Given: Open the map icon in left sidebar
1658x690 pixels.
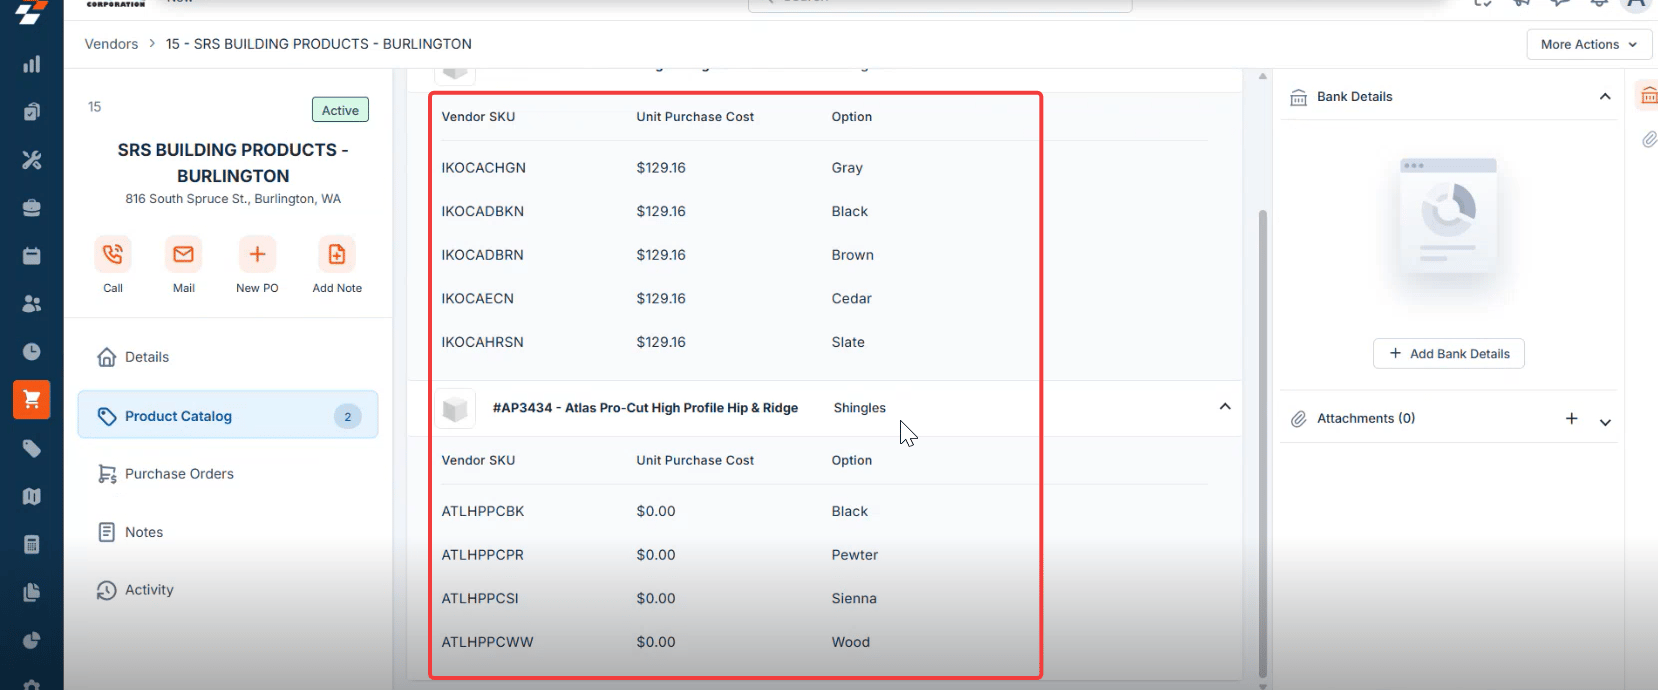Looking at the screenshot, I should click(32, 496).
